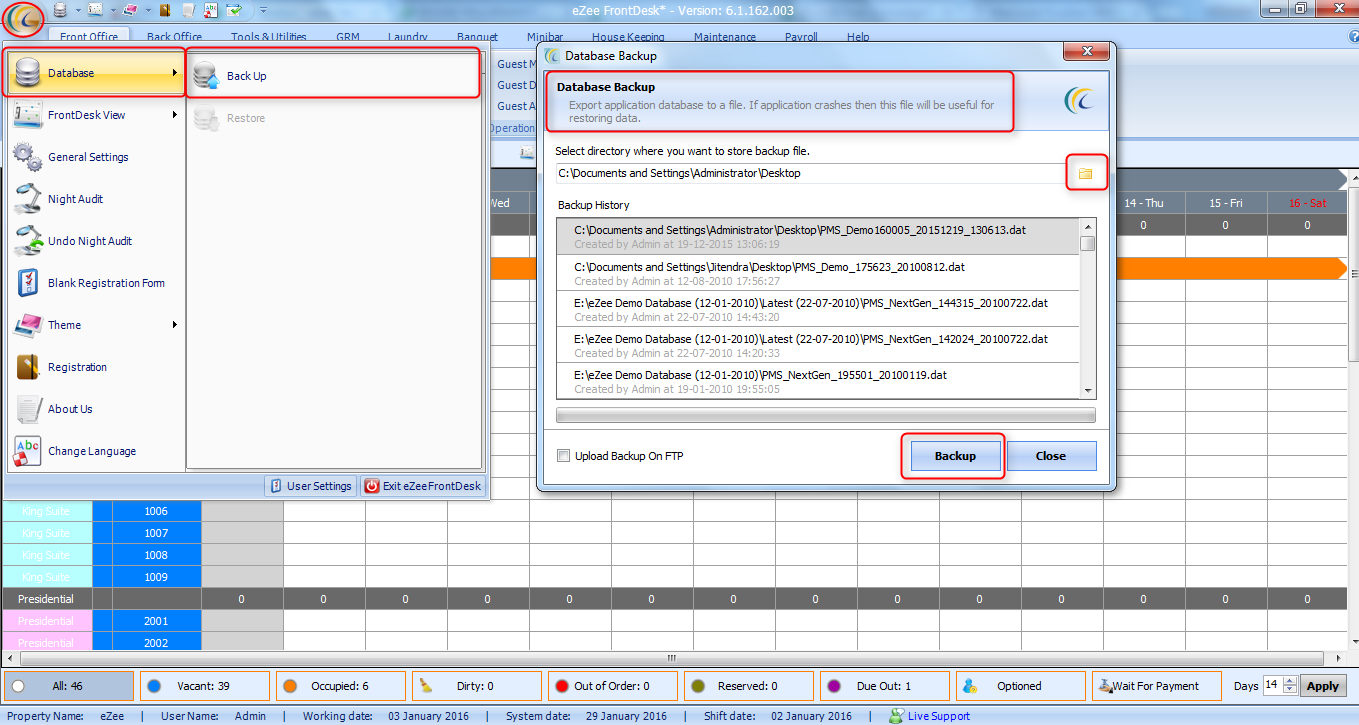Open the Live Support link
This screenshot has width=1359, height=725.
point(938,716)
